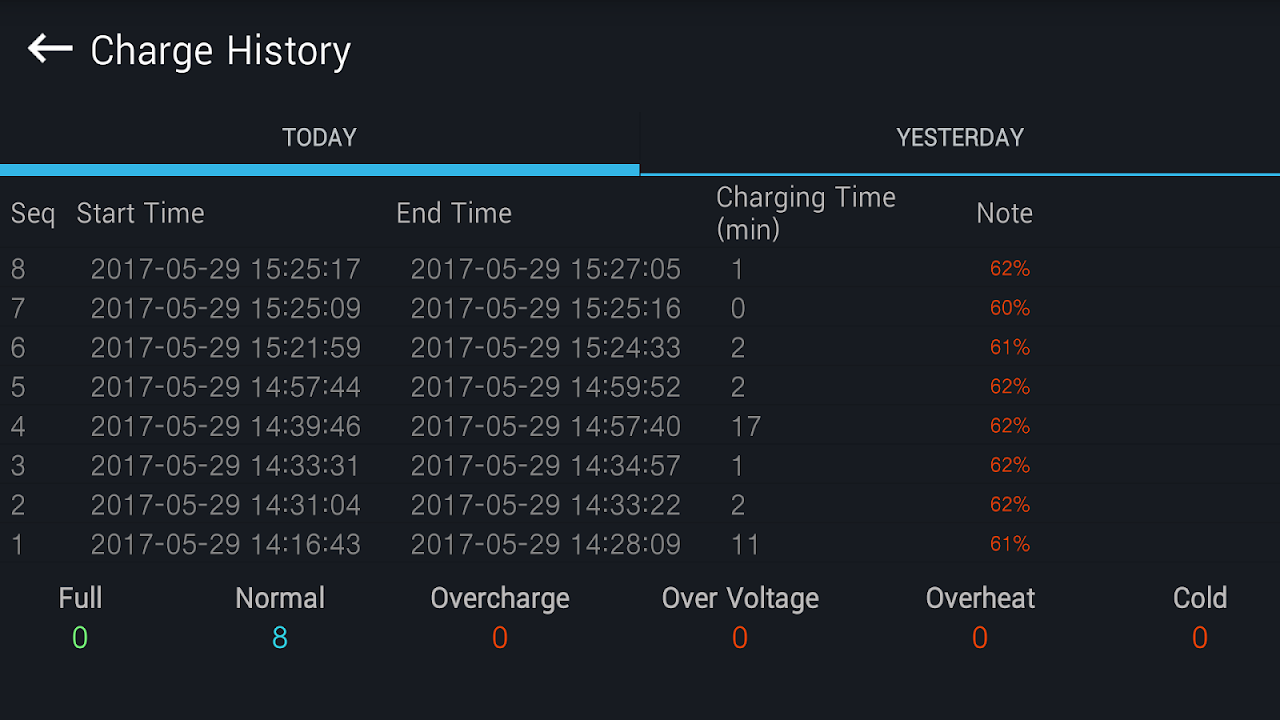Tap the row starting at 14:57:44
This screenshot has height=720, width=1280.
click(640, 387)
